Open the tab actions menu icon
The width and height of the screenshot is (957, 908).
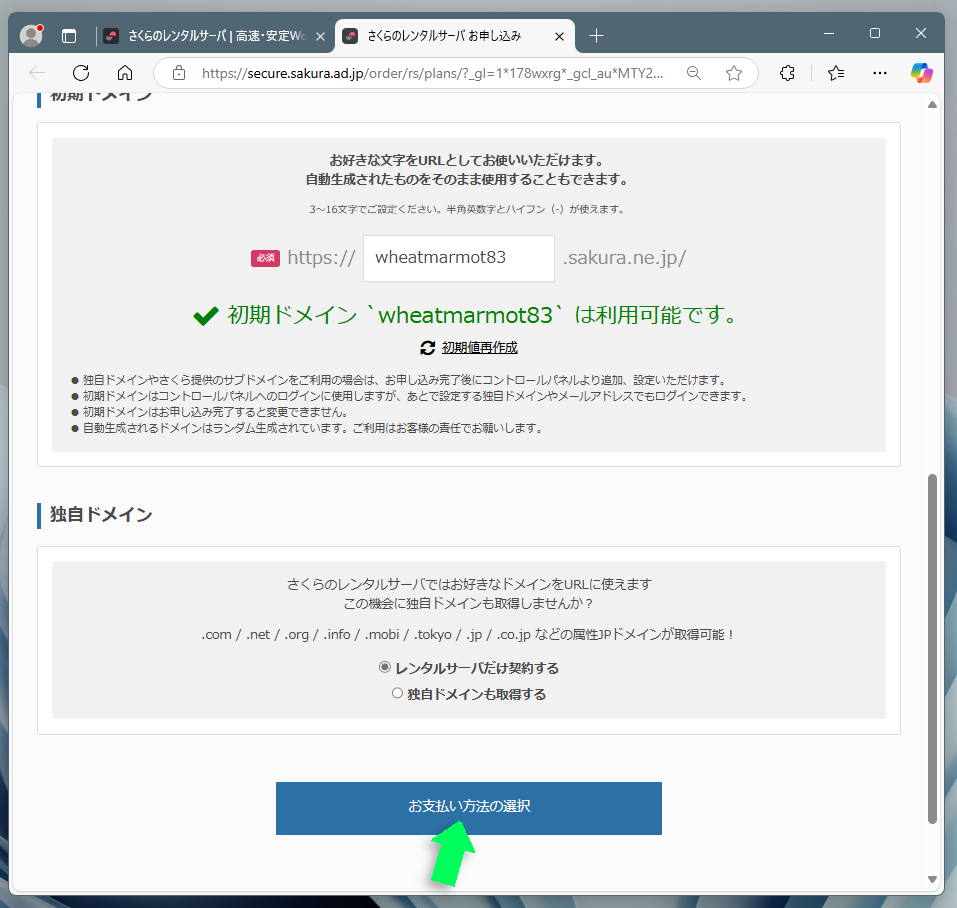click(69, 36)
